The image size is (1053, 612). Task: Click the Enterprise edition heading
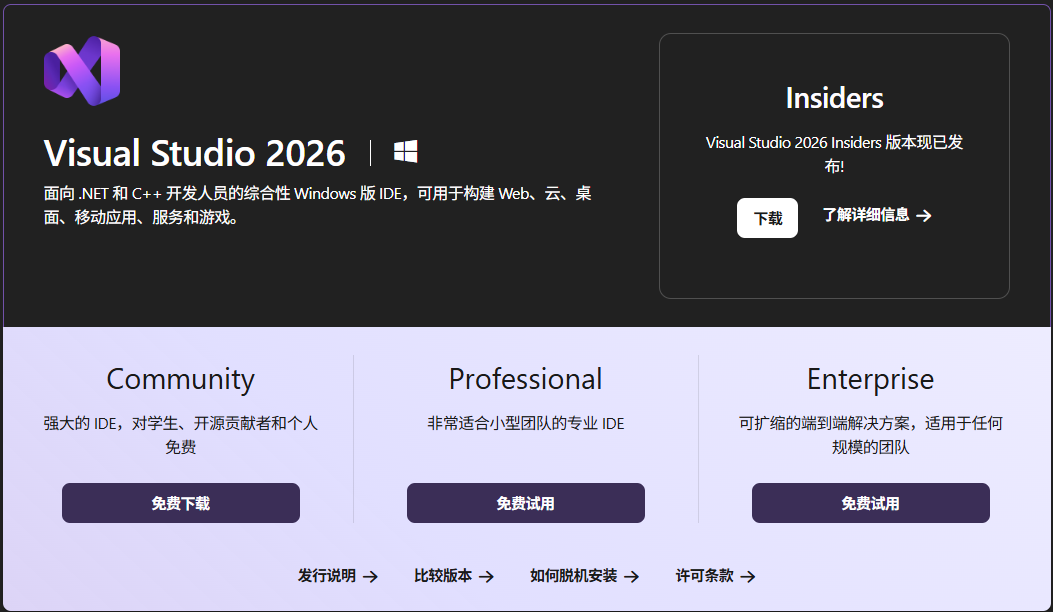870,379
